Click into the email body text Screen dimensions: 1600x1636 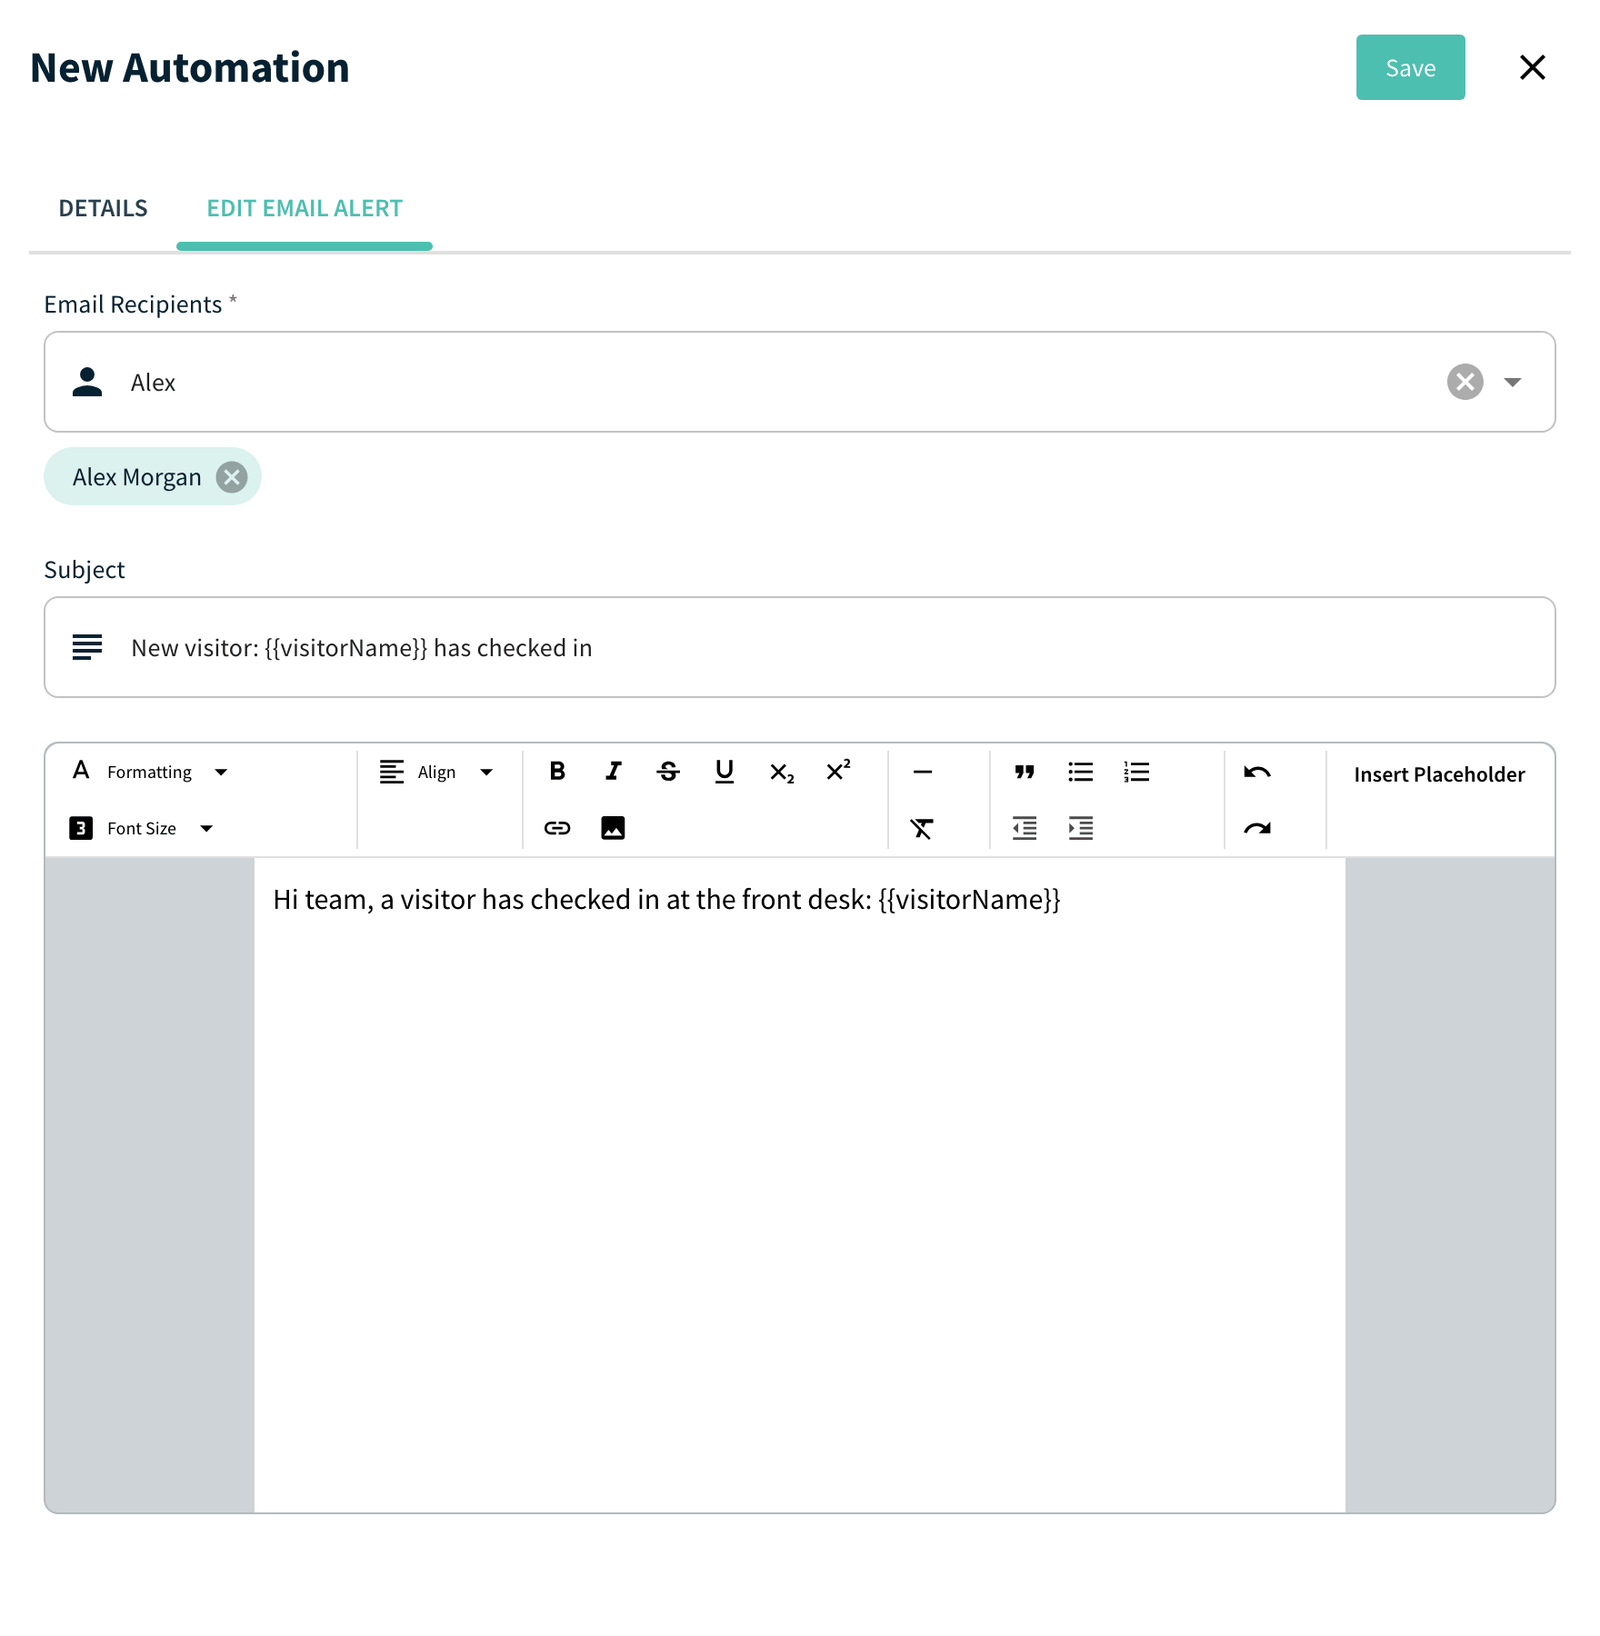point(666,900)
